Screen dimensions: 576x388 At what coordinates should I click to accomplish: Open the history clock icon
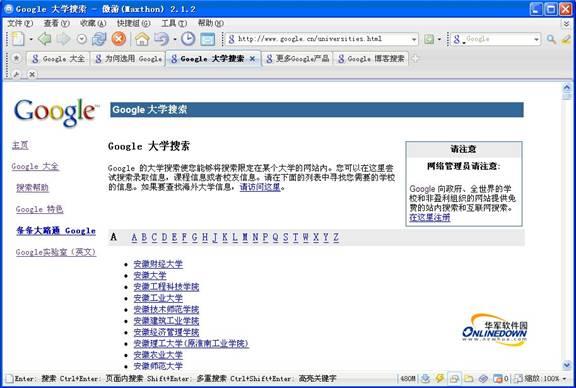tap(188, 39)
